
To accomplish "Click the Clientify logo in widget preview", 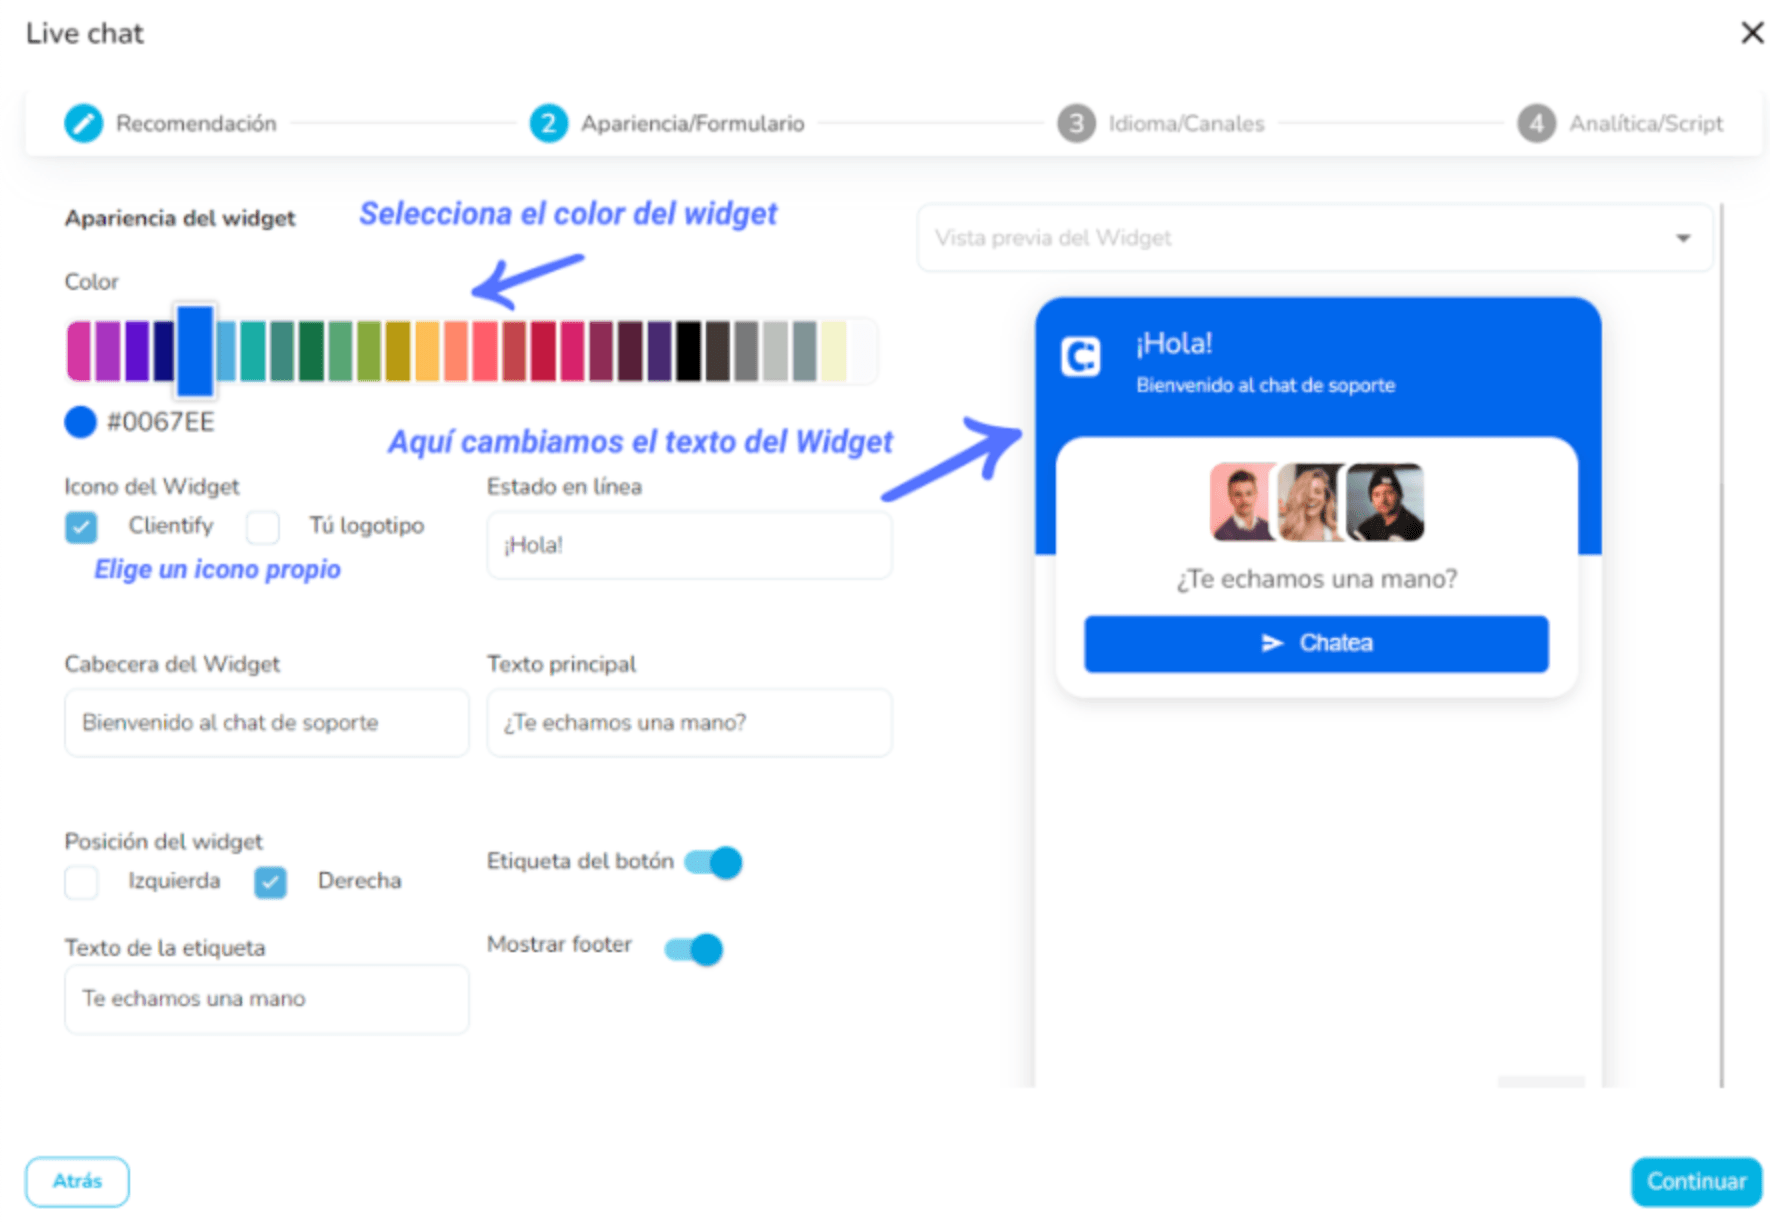I will (1081, 357).
